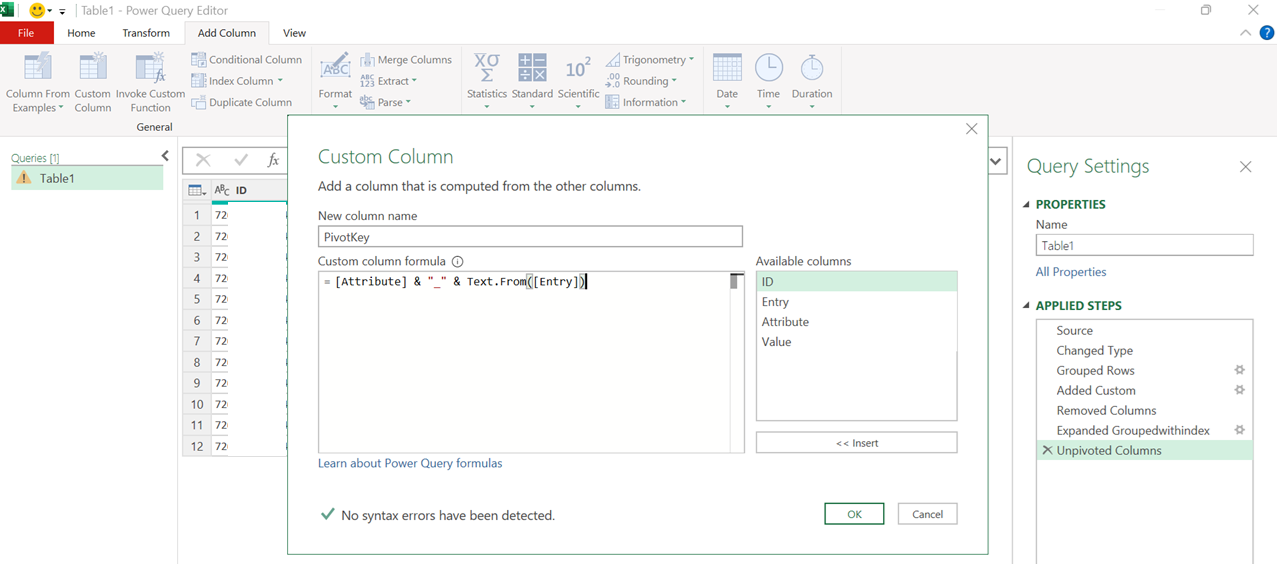Switch to the Transform tab
The width and height of the screenshot is (1277, 564).
146,33
